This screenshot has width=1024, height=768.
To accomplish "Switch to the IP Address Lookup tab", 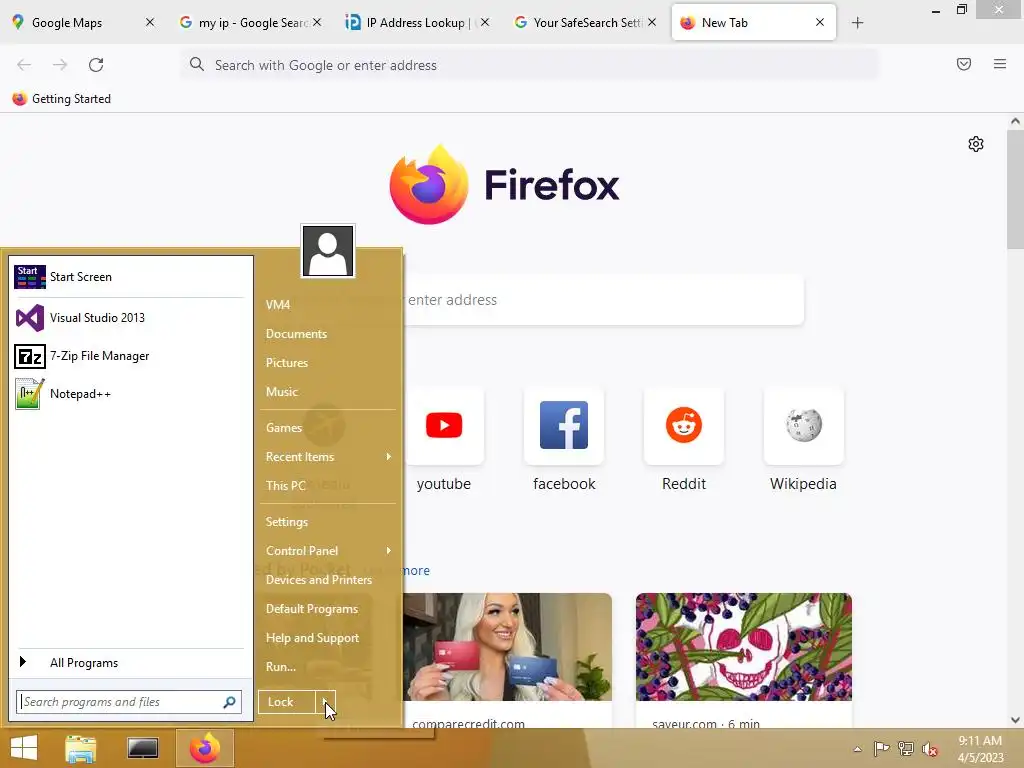I will tap(418, 23).
